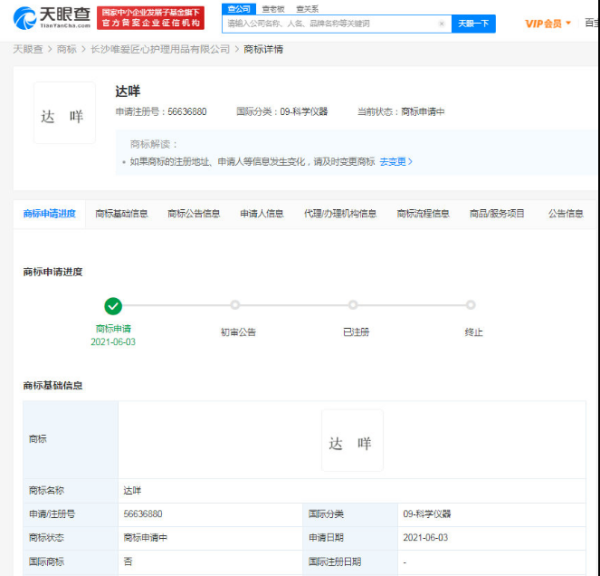Click the header status 商标申请中
The width and height of the screenshot is (600, 576).
pyautogui.click(x=422, y=112)
